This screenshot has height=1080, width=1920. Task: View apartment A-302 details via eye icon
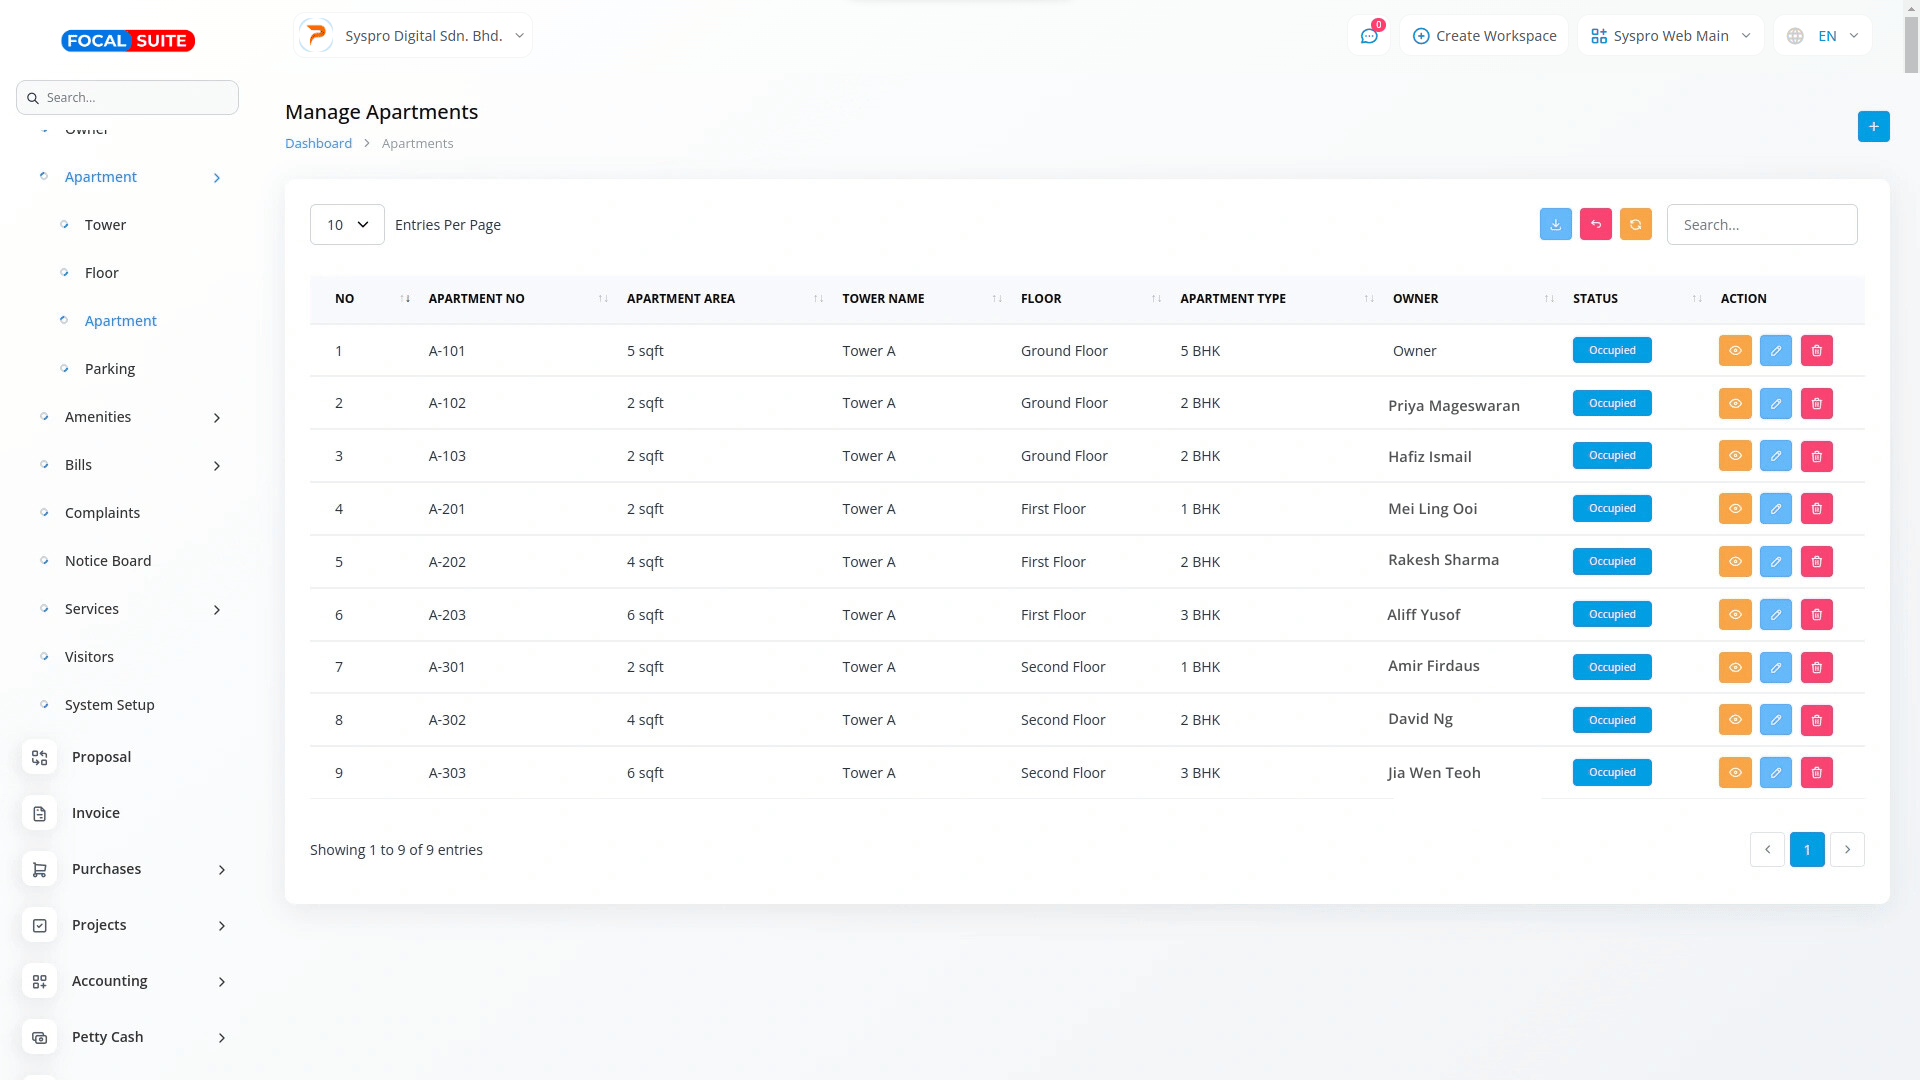coord(1735,720)
